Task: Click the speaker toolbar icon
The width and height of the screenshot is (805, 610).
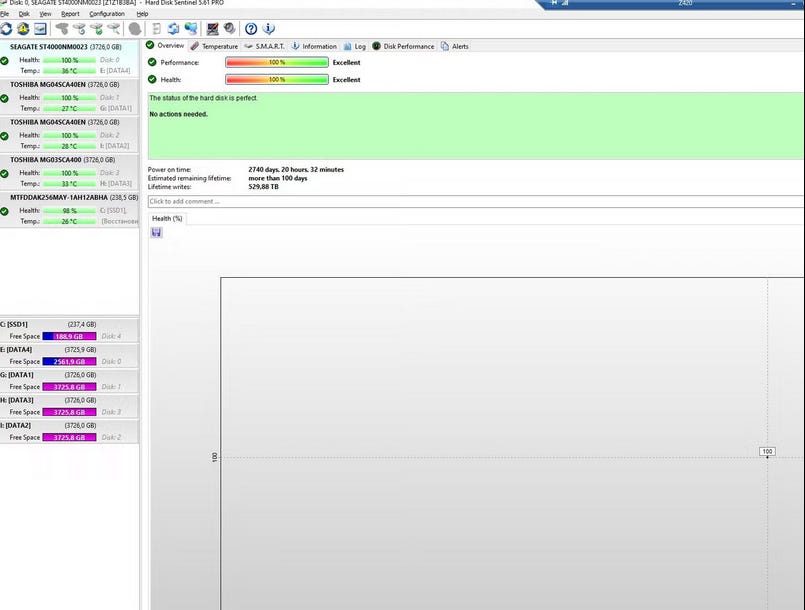Action: coord(229,28)
